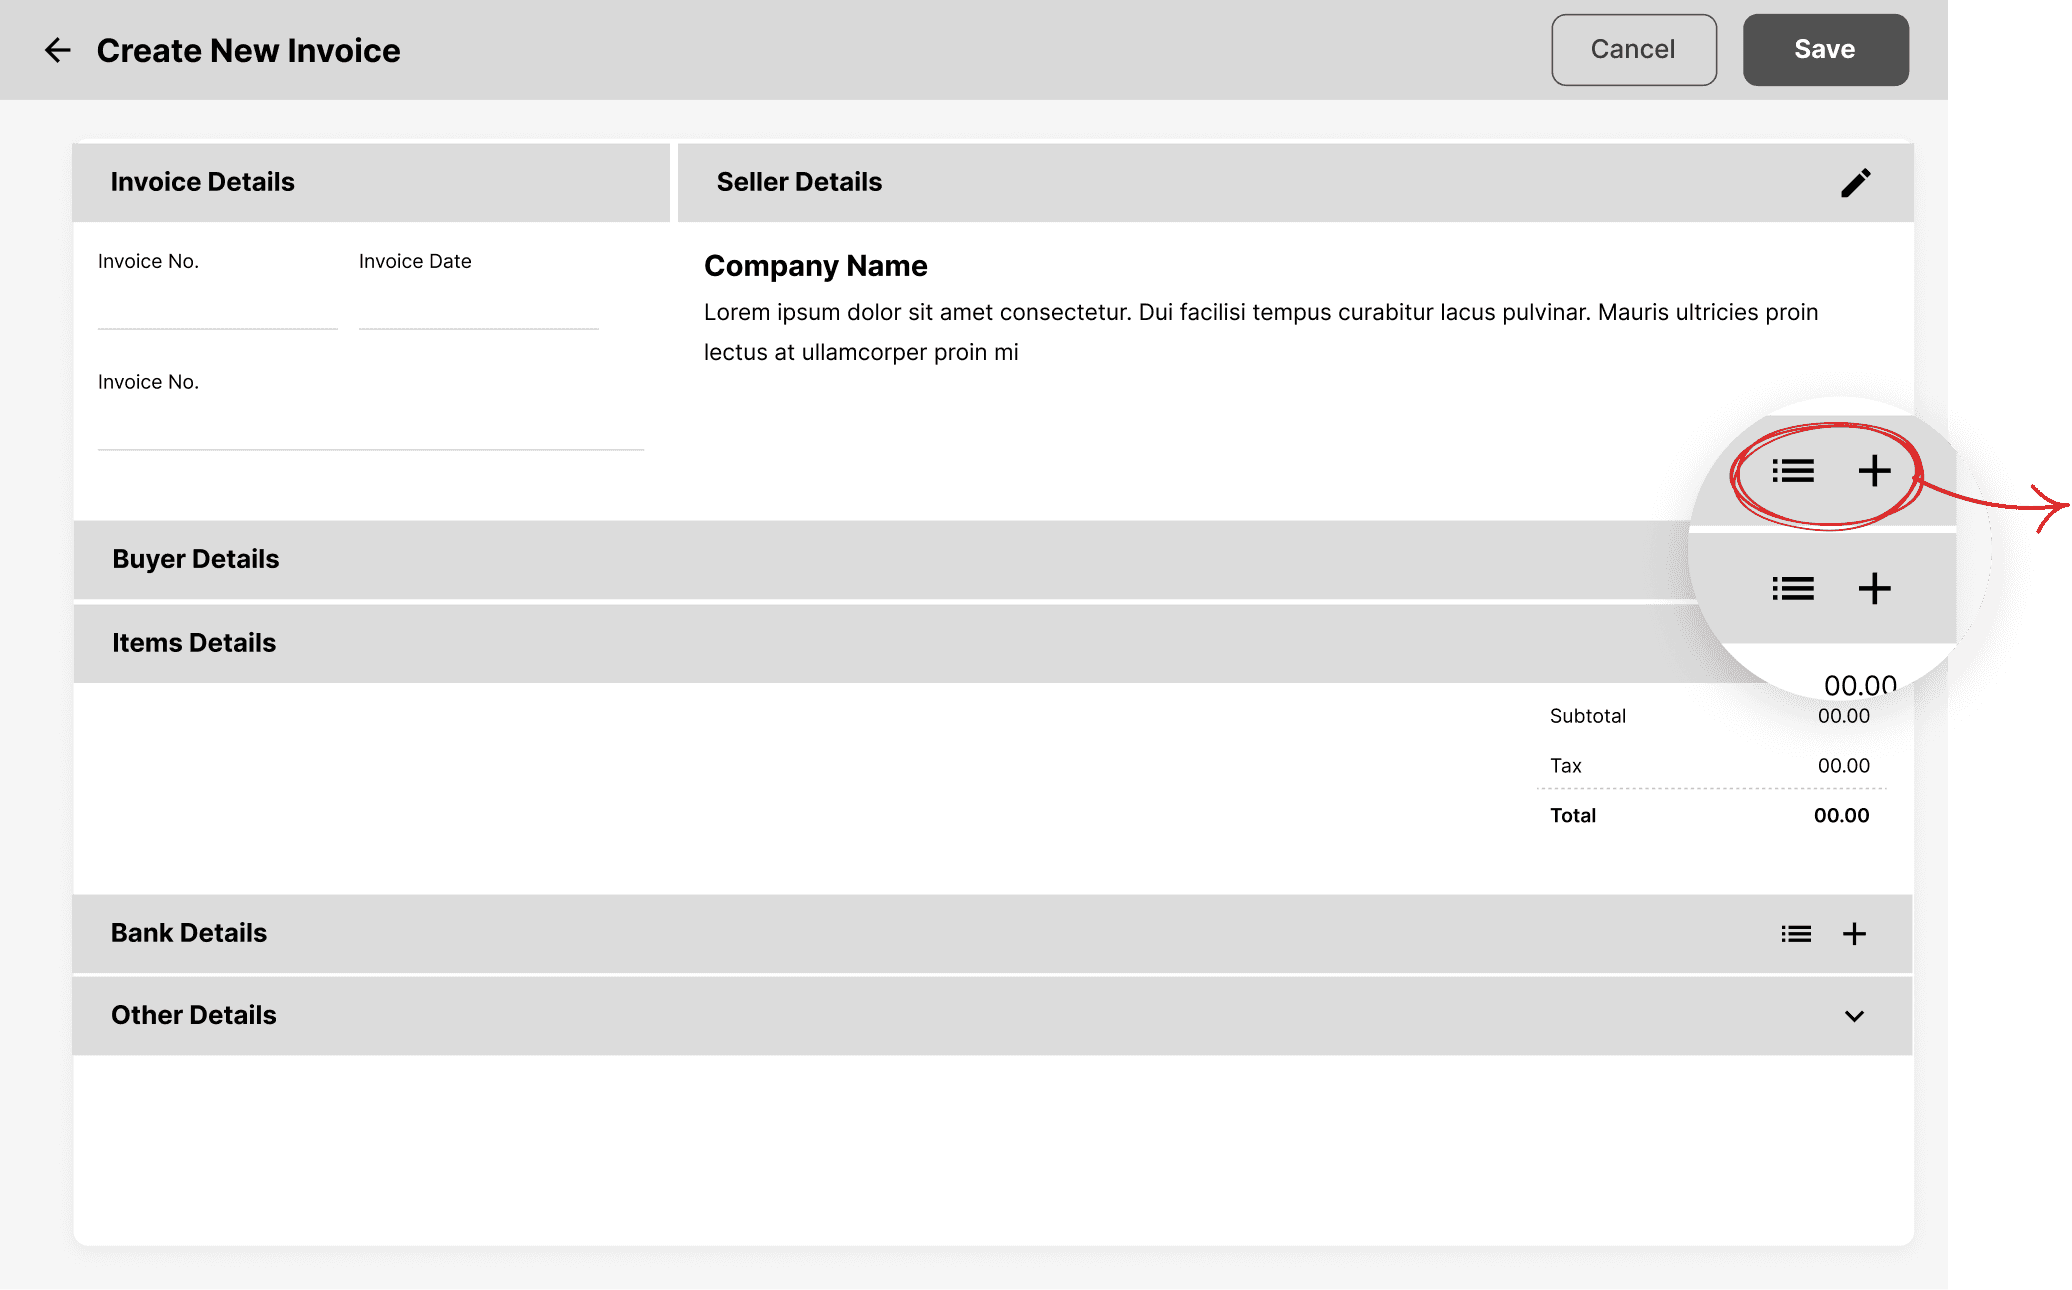Click the plus icon below the red circle
The width and height of the screenshot is (2072, 1290).
[1874, 589]
